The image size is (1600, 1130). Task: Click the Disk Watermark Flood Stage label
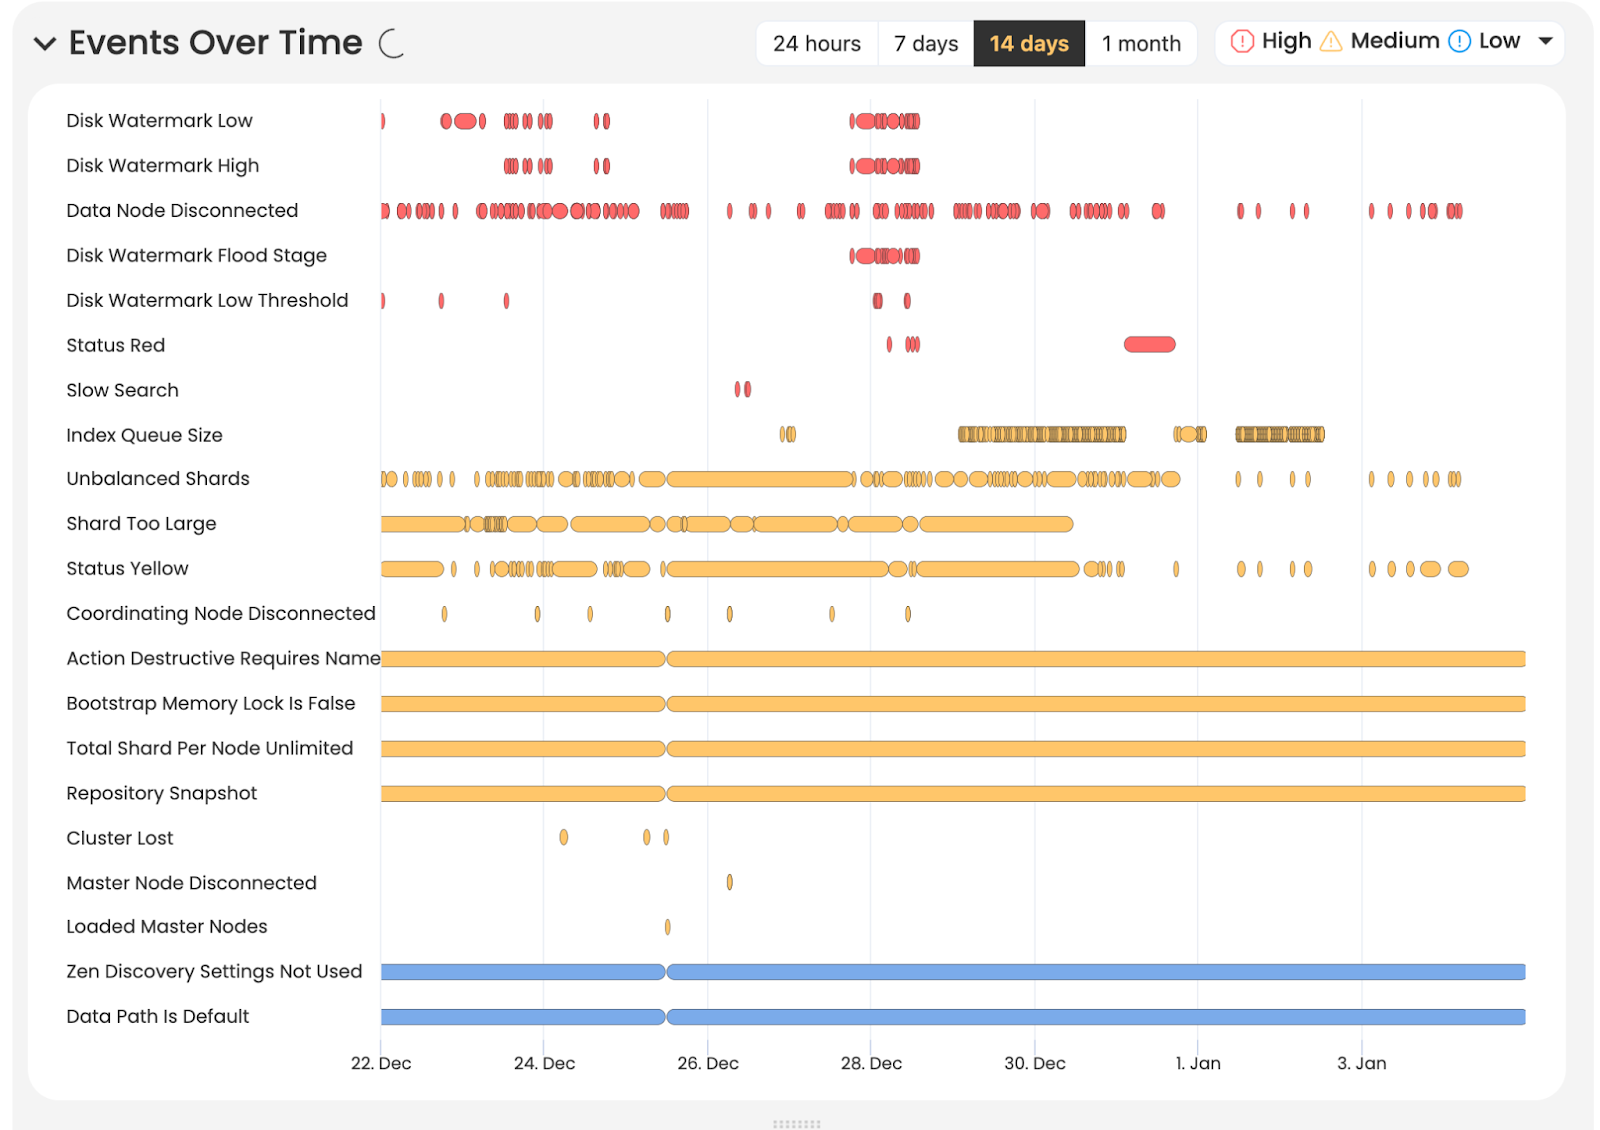tap(197, 255)
